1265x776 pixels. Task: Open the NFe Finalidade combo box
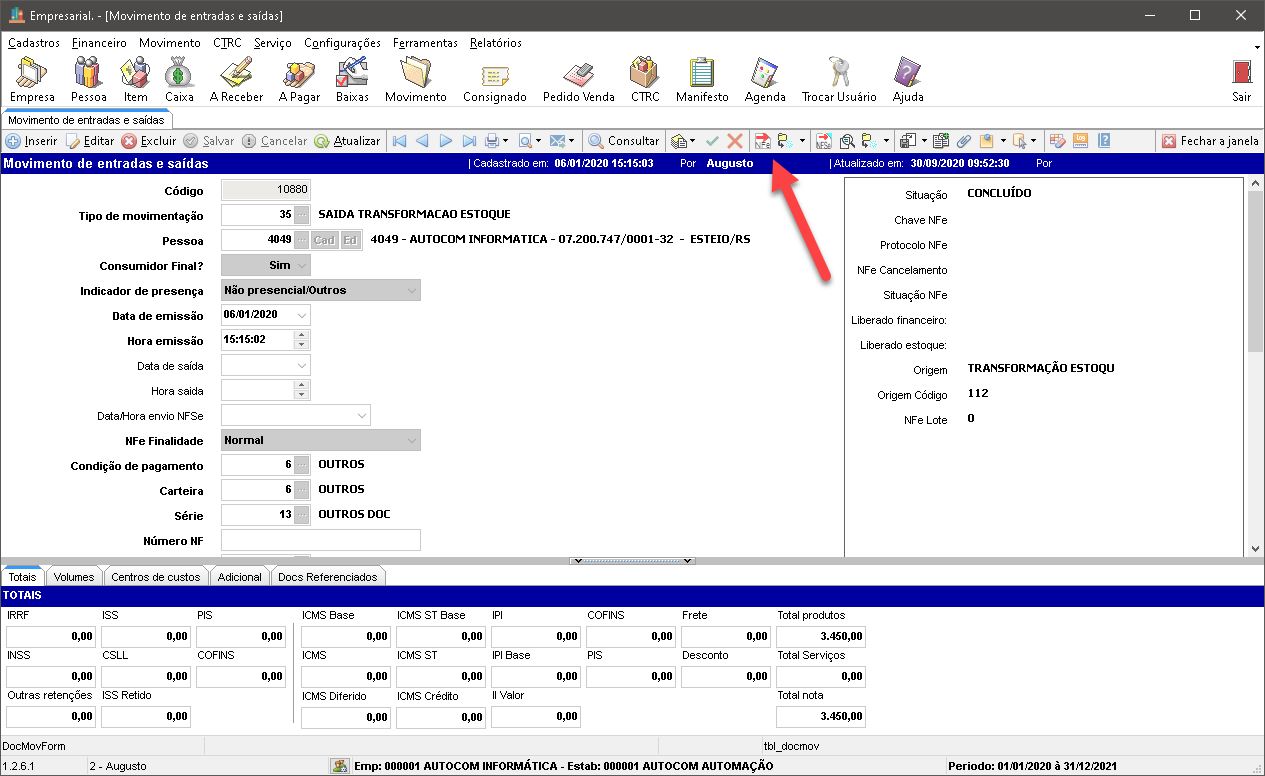pyautogui.click(x=411, y=440)
